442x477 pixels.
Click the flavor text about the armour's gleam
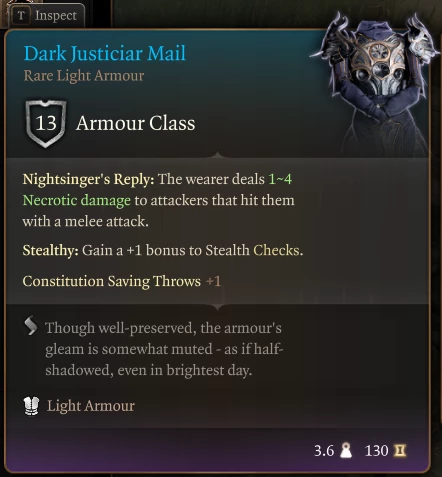click(164, 349)
